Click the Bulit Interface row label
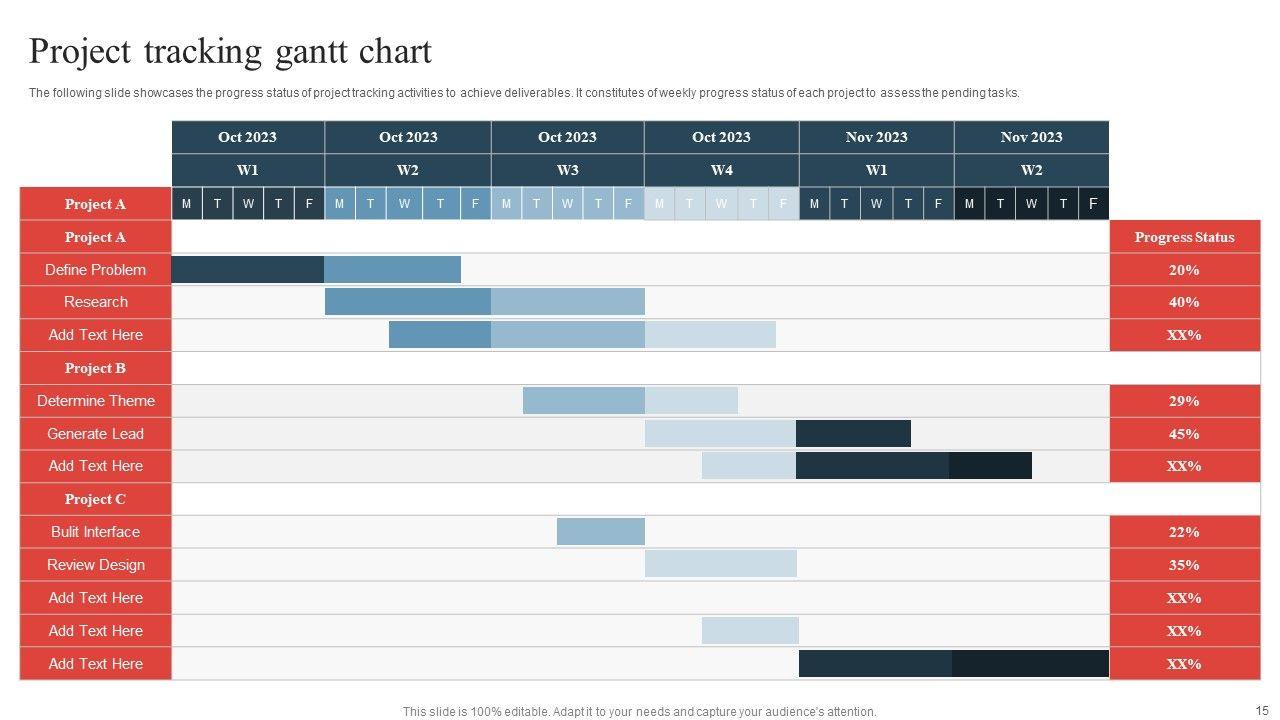 pos(95,532)
